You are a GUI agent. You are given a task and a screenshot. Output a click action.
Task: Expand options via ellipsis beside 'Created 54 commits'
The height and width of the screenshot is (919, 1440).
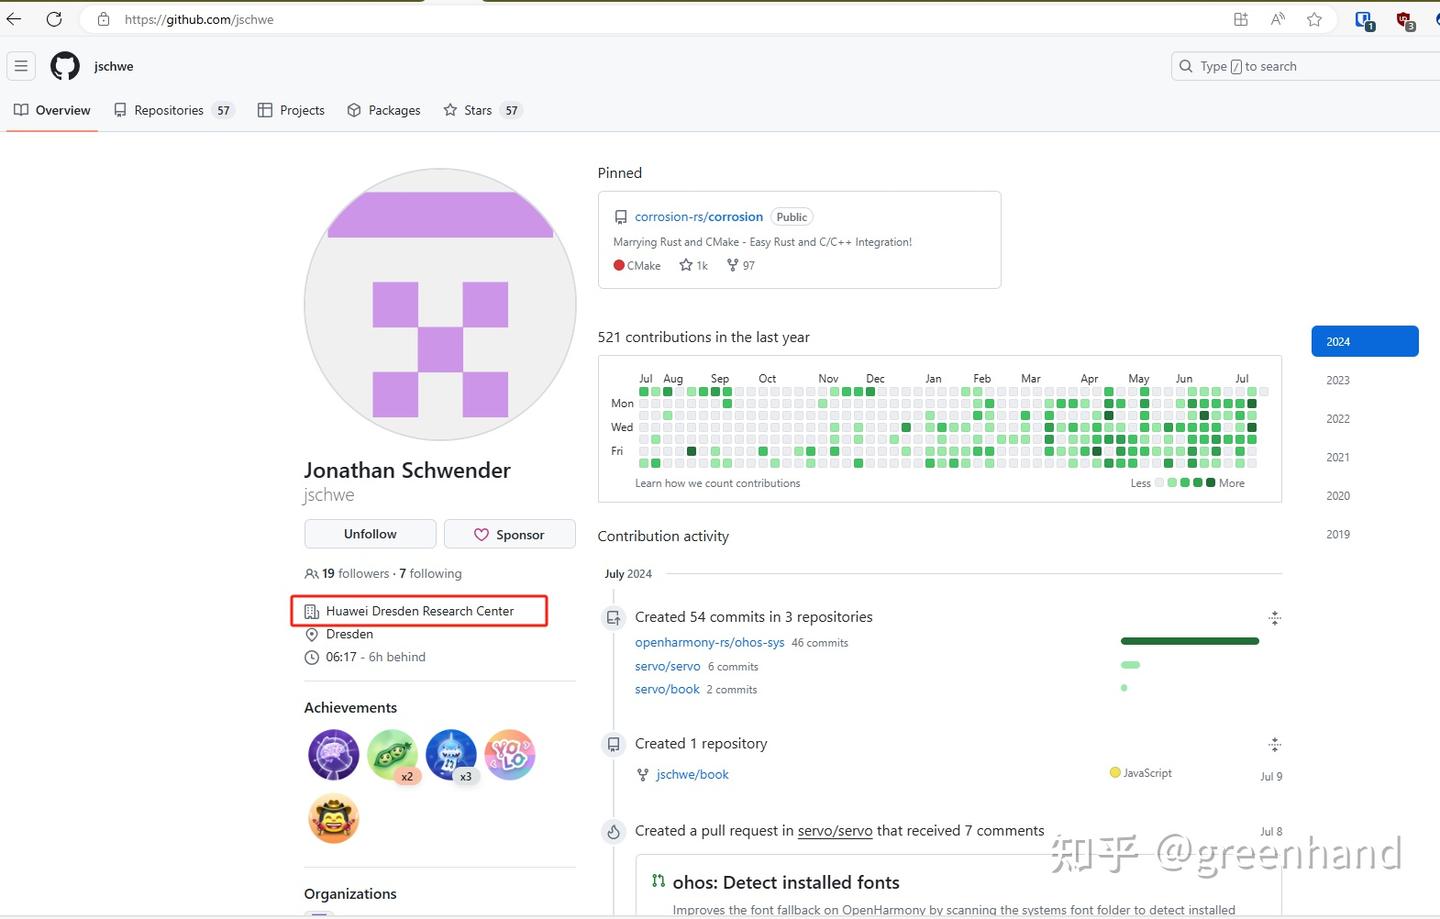1275,618
